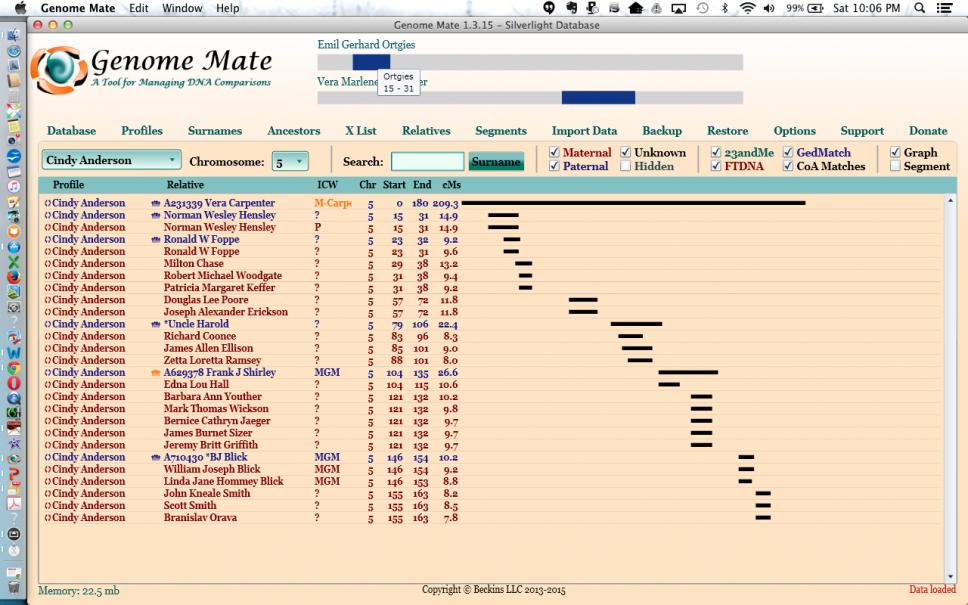Screen dimensions: 968x605
Task: Click the icon beside the first Norman Wesley Hensley
Action: click(x=156, y=215)
